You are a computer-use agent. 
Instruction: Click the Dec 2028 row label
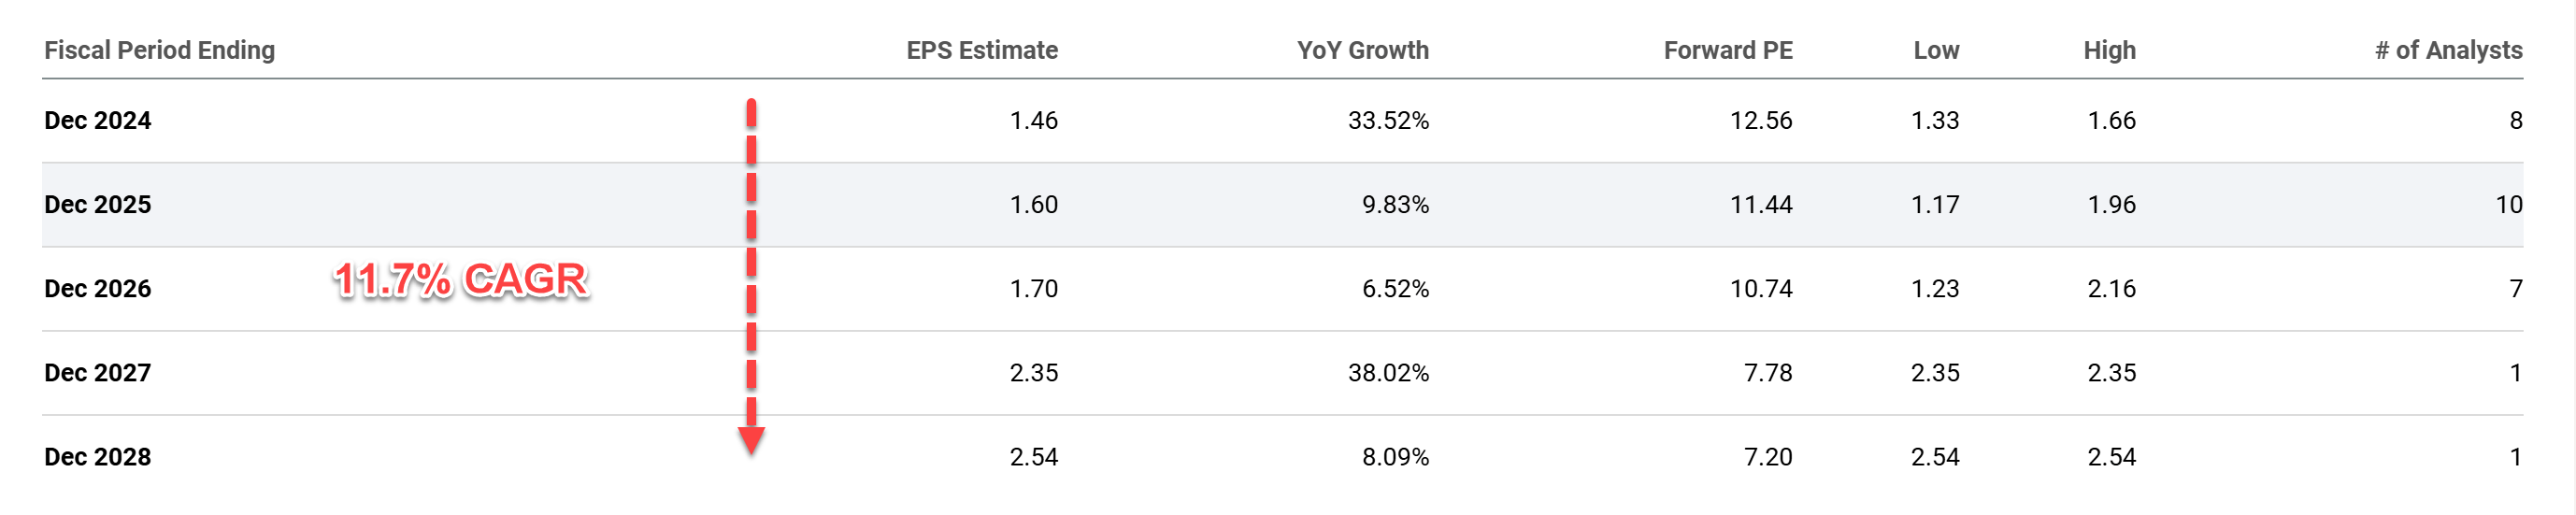[98, 456]
